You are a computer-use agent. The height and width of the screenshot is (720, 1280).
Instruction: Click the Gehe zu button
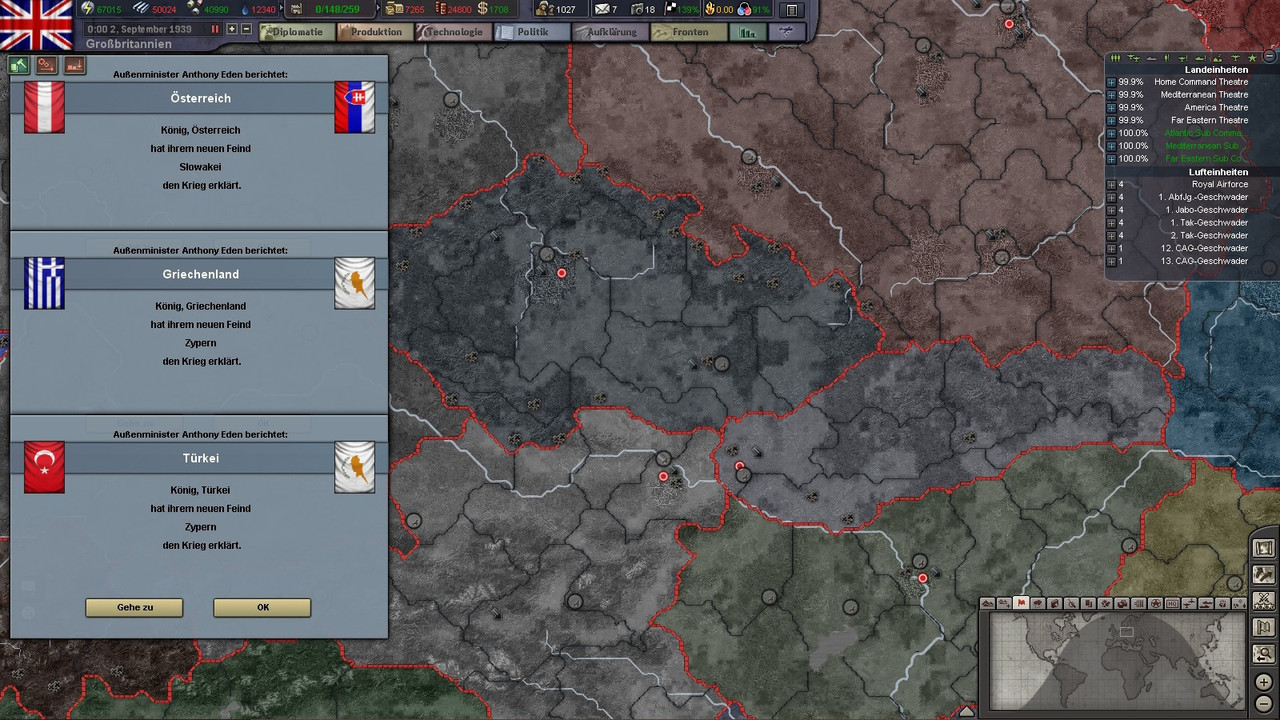(134, 607)
